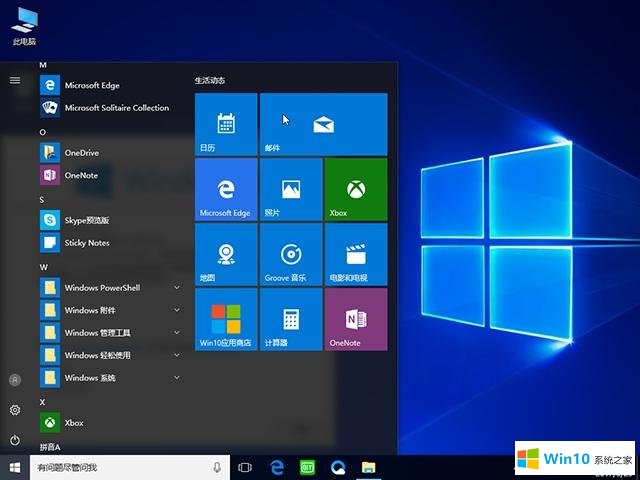This screenshot has height=480, width=640.
Task: Open the Photos (照片) tile
Action: tap(291, 189)
